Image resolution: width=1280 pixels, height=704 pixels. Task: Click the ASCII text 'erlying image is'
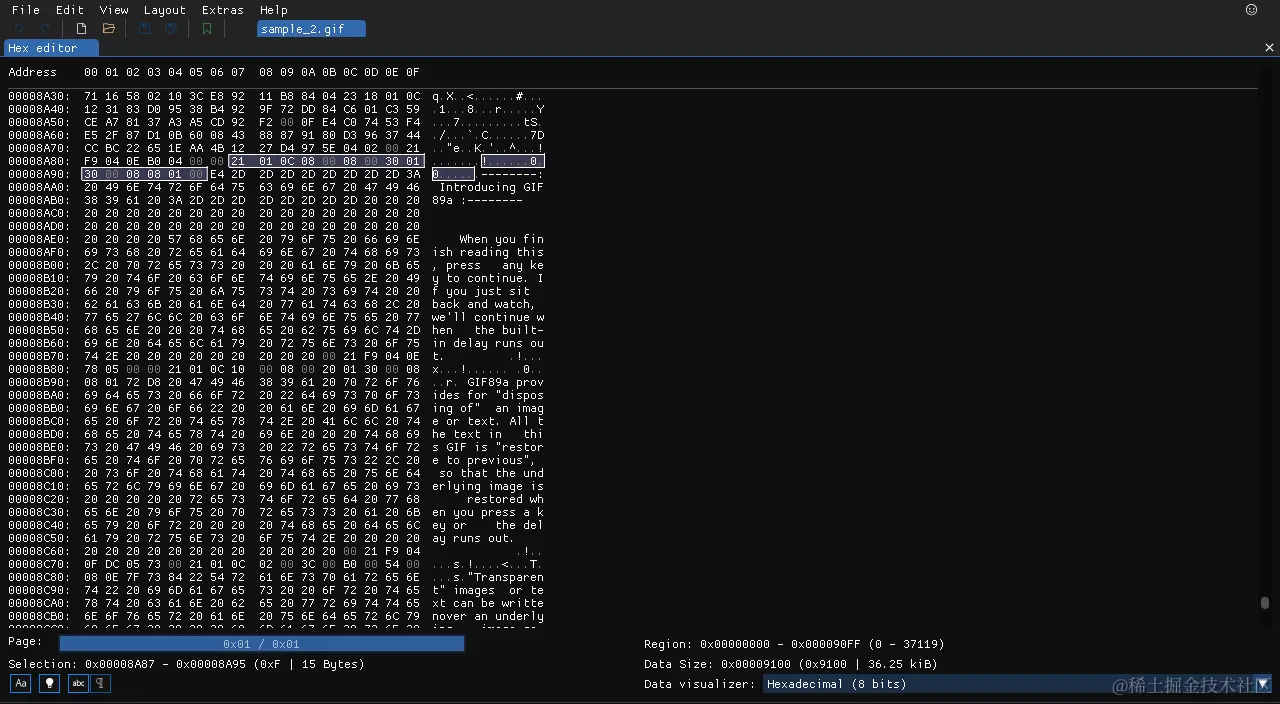[x=488, y=486]
